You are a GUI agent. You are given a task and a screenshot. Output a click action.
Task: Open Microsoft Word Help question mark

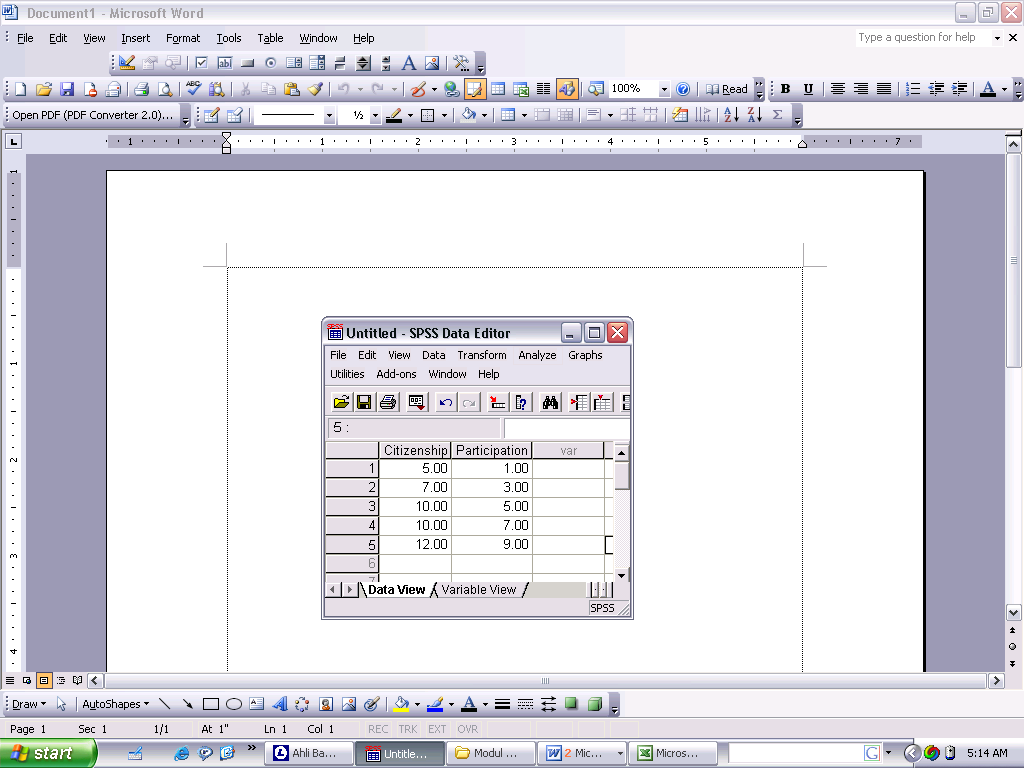[x=682, y=89]
